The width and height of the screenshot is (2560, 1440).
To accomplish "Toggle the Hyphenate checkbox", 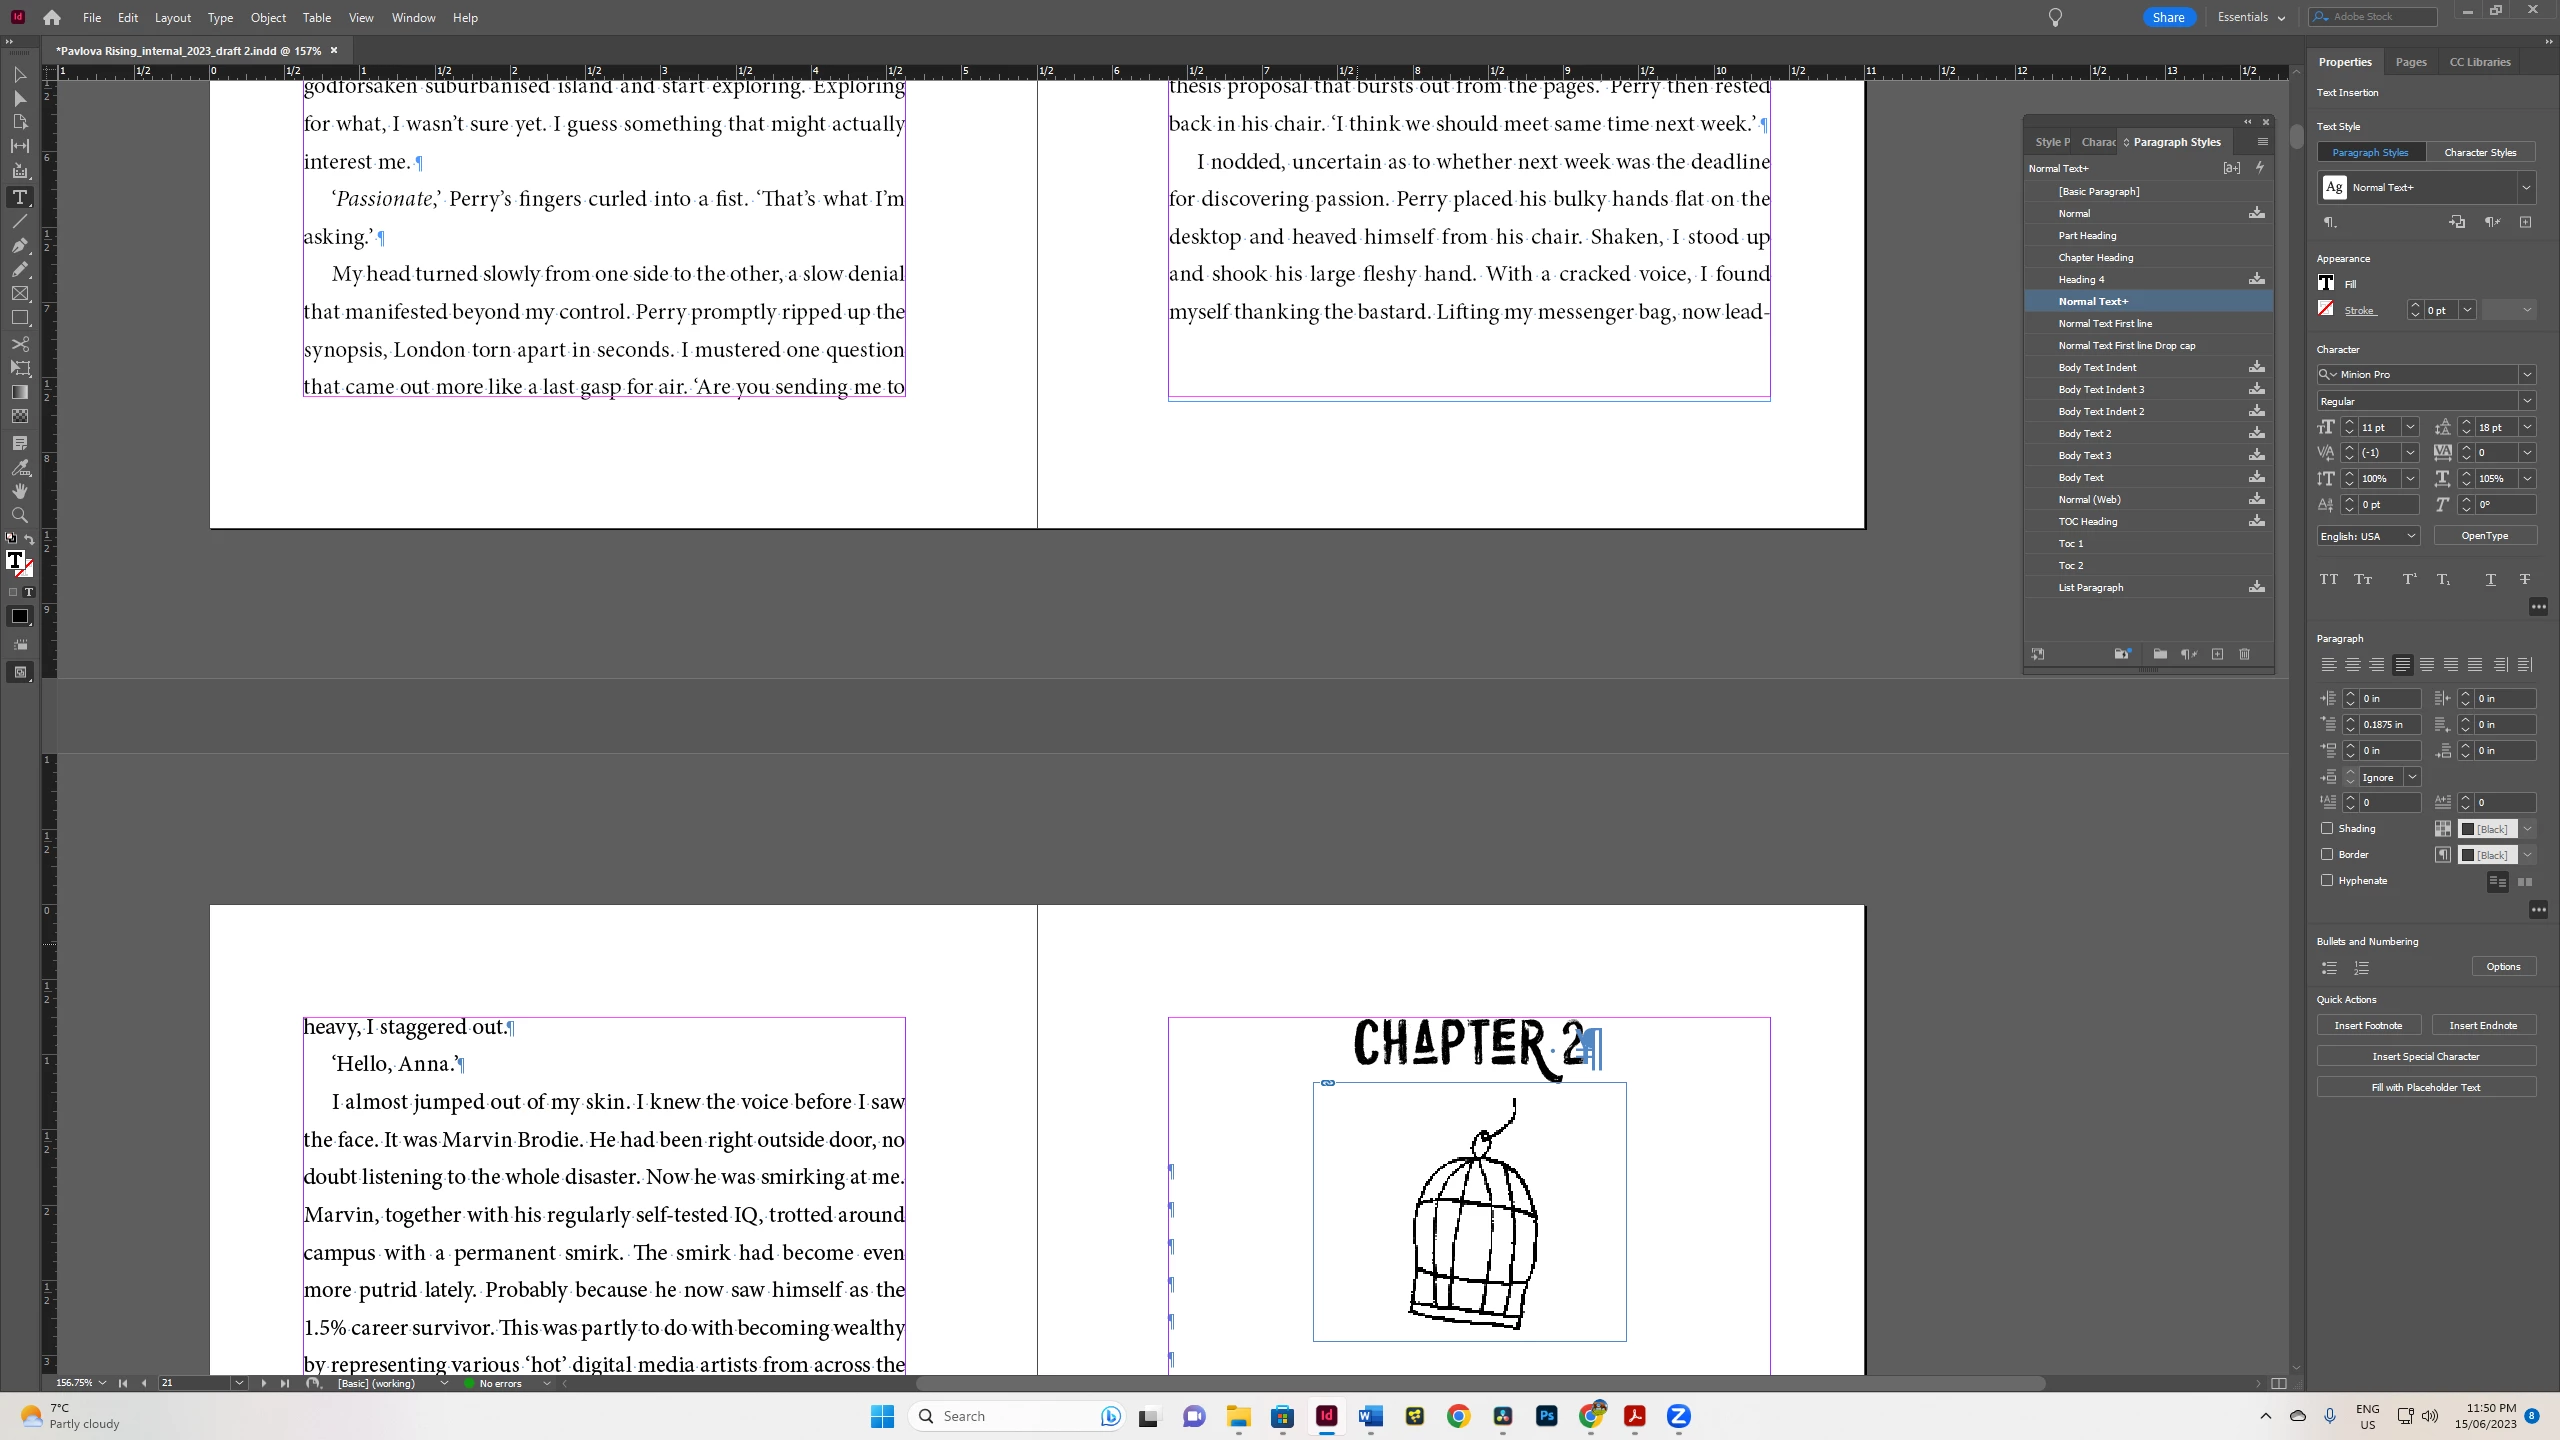I will 2327,880.
